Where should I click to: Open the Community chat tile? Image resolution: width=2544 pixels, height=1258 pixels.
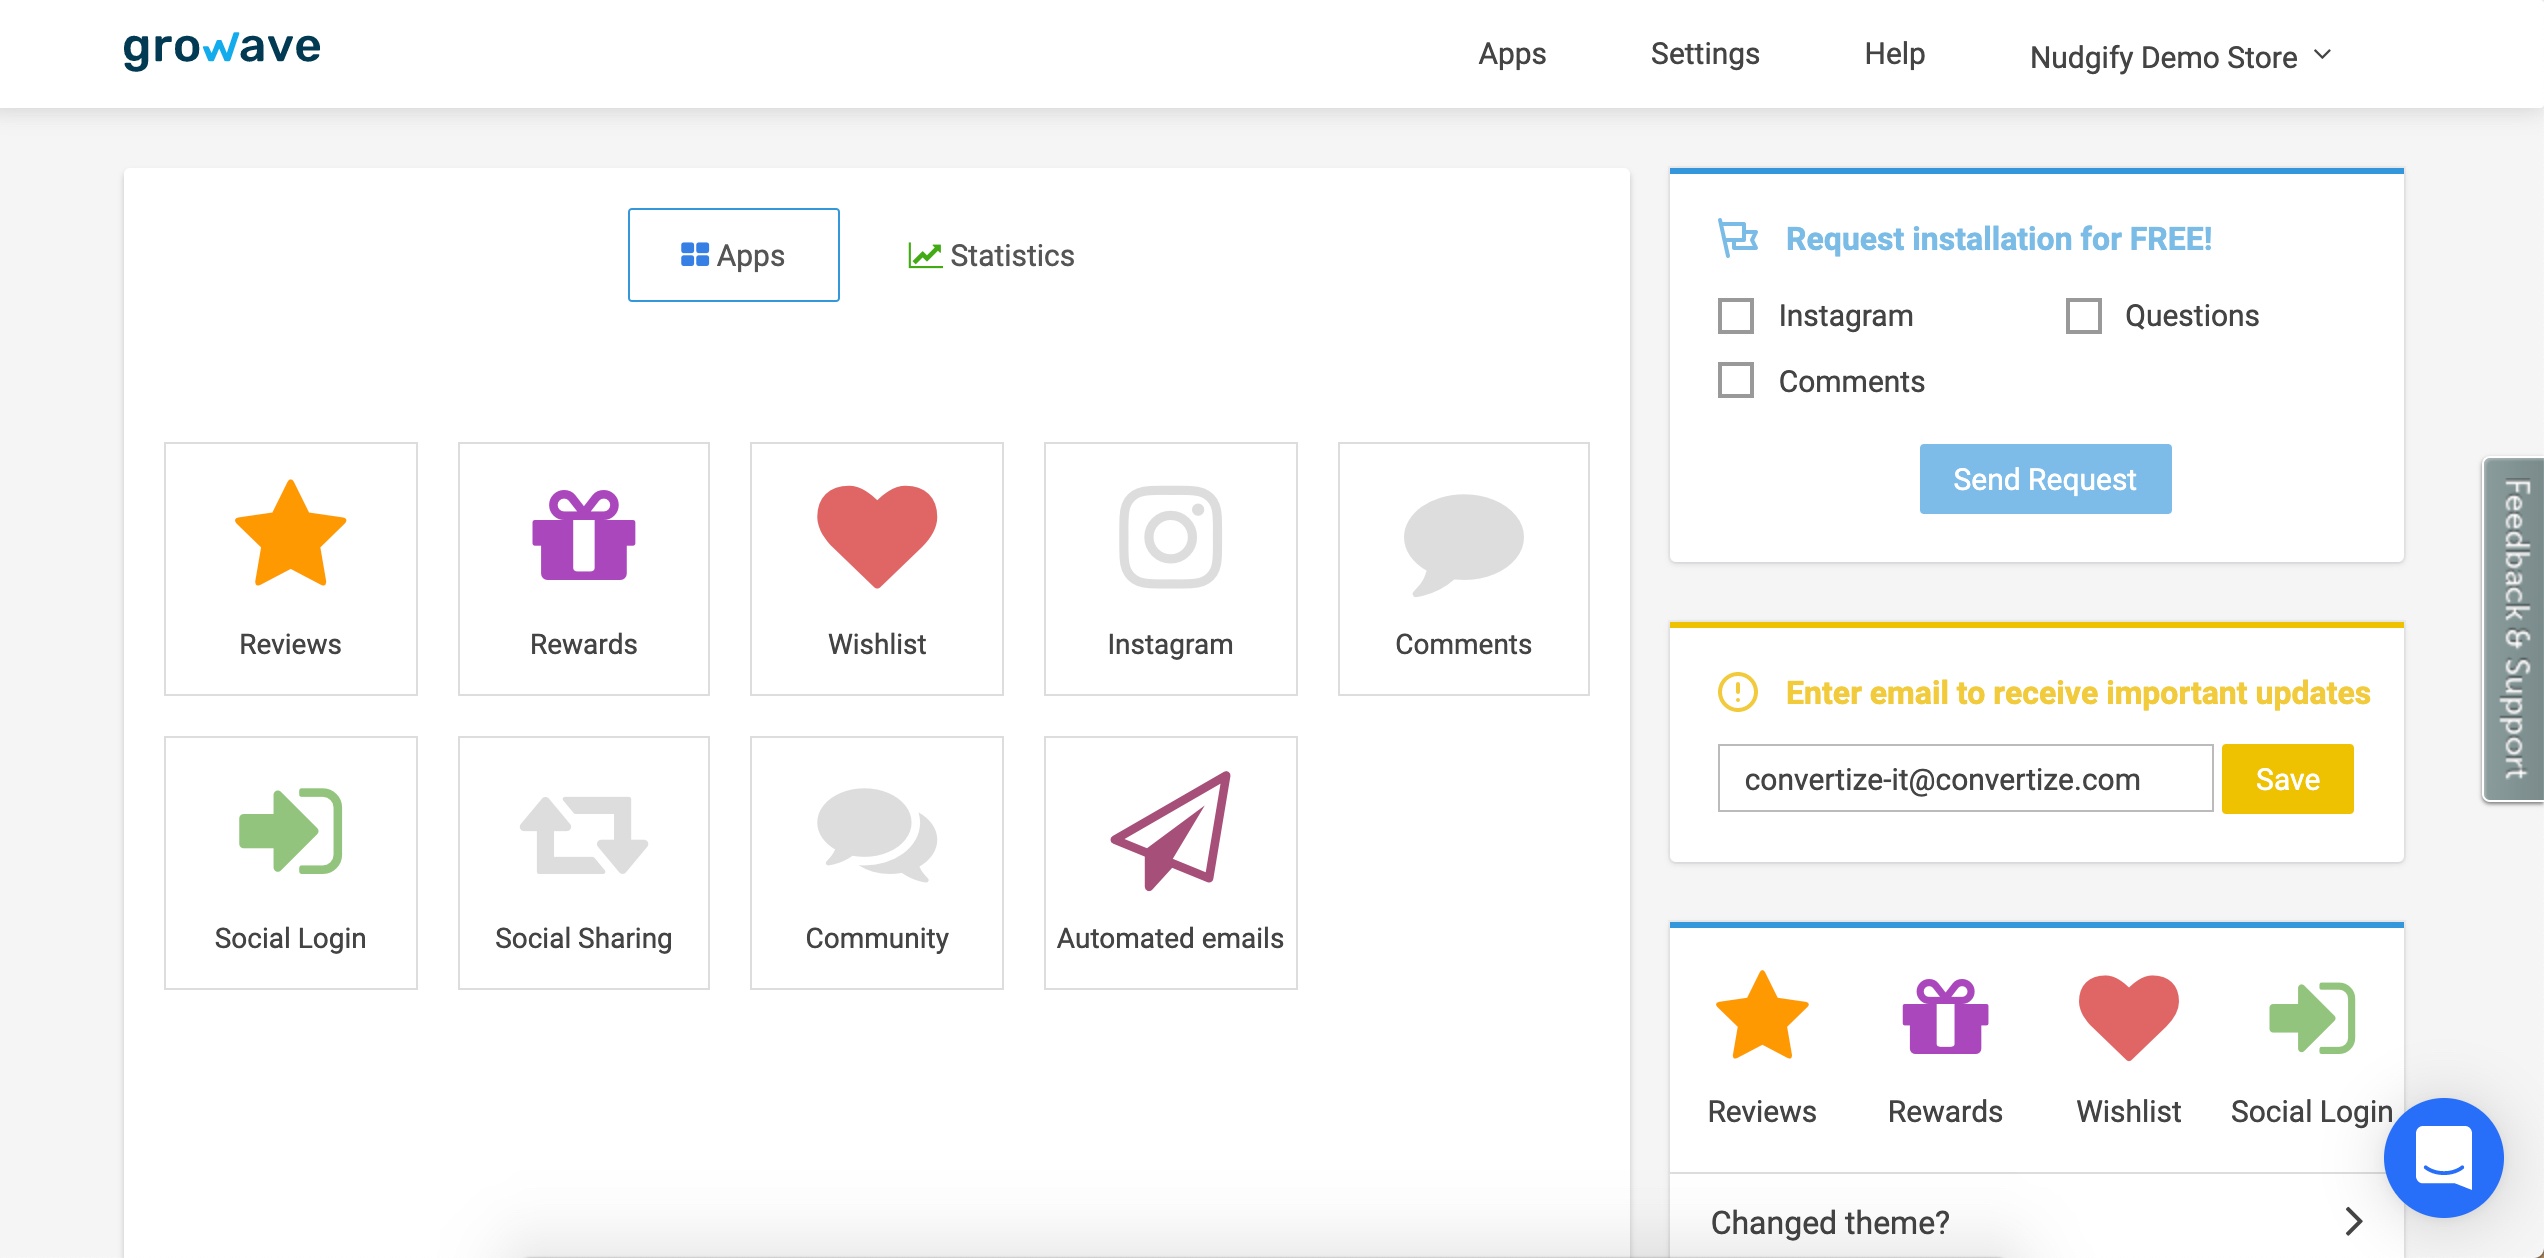click(x=877, y=862)
